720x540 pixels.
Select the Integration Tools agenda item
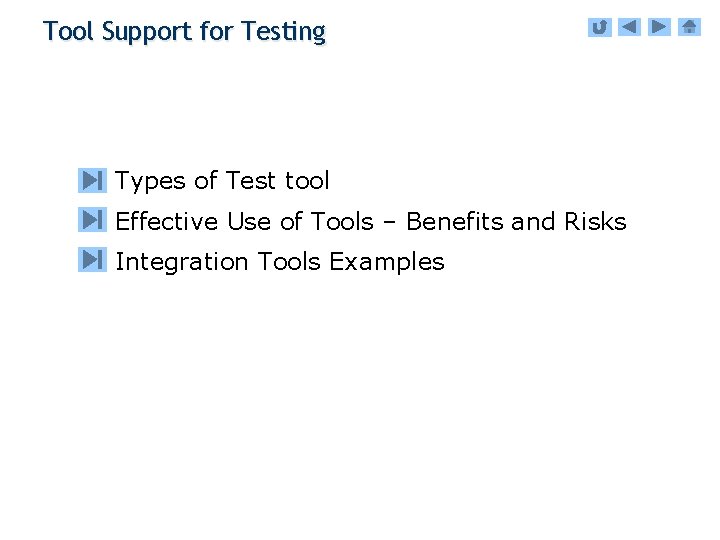tap(280, 262)
